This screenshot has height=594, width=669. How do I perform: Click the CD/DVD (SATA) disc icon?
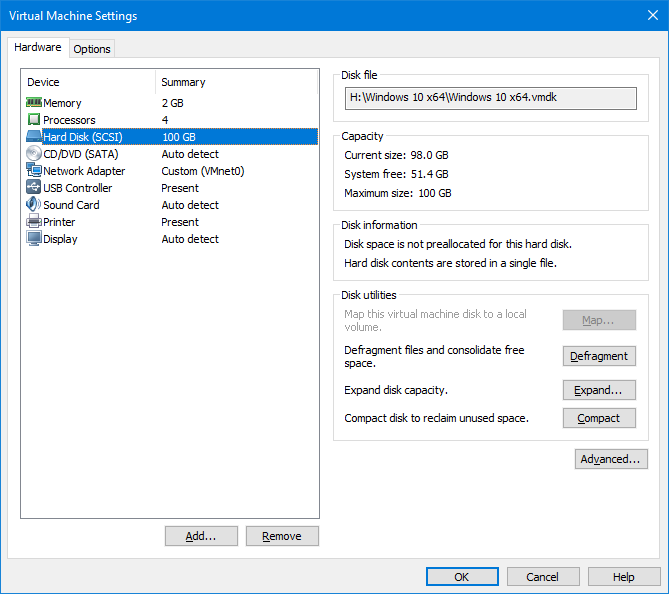point(33,154)
